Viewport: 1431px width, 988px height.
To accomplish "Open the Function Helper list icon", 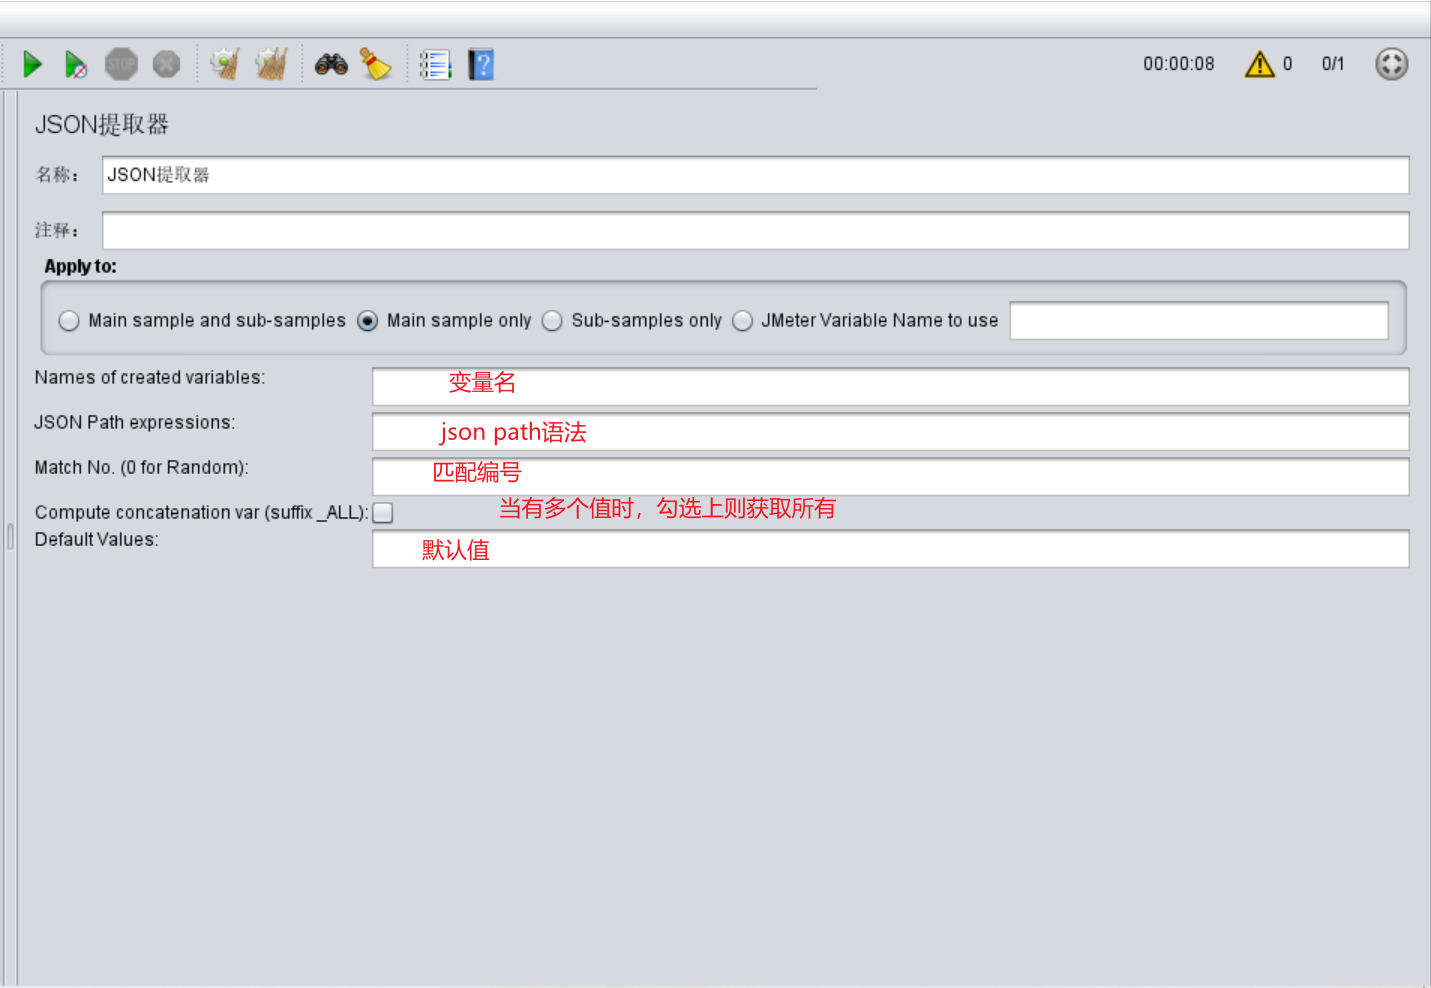I will (435, 65).
